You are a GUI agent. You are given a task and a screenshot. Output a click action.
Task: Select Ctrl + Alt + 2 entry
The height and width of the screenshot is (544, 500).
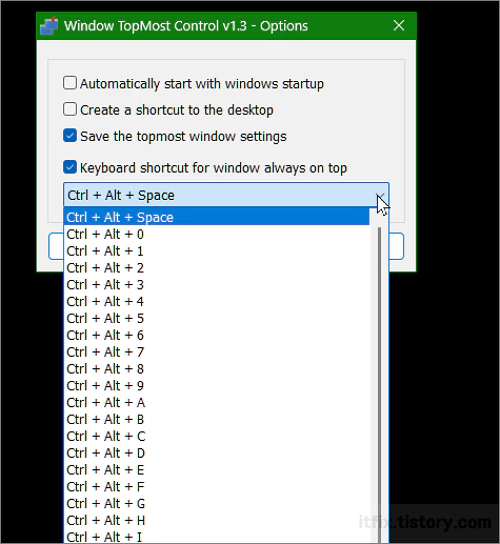[217, 268]
